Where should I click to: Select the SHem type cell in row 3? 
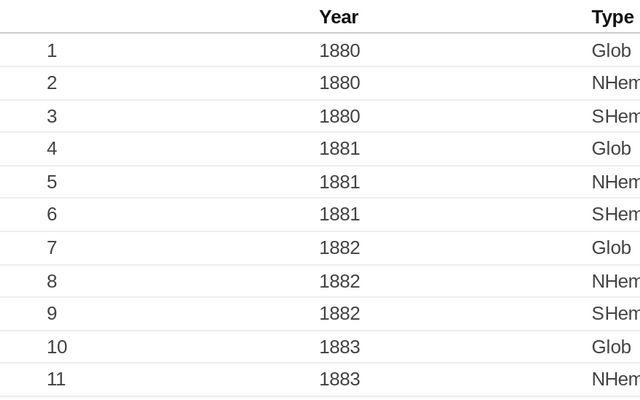click(x=615, y=116)
